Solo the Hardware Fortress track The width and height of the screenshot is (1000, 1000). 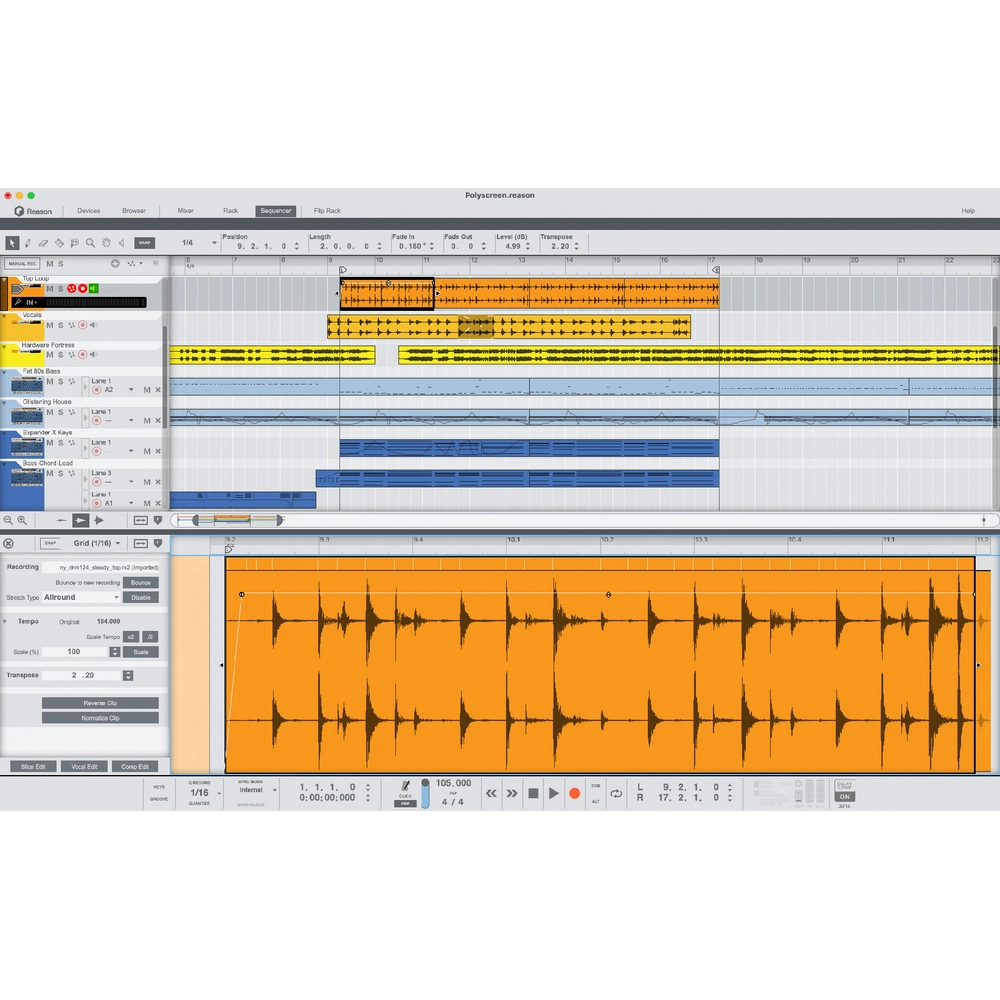pyautogui.click(x=61, y=355)
